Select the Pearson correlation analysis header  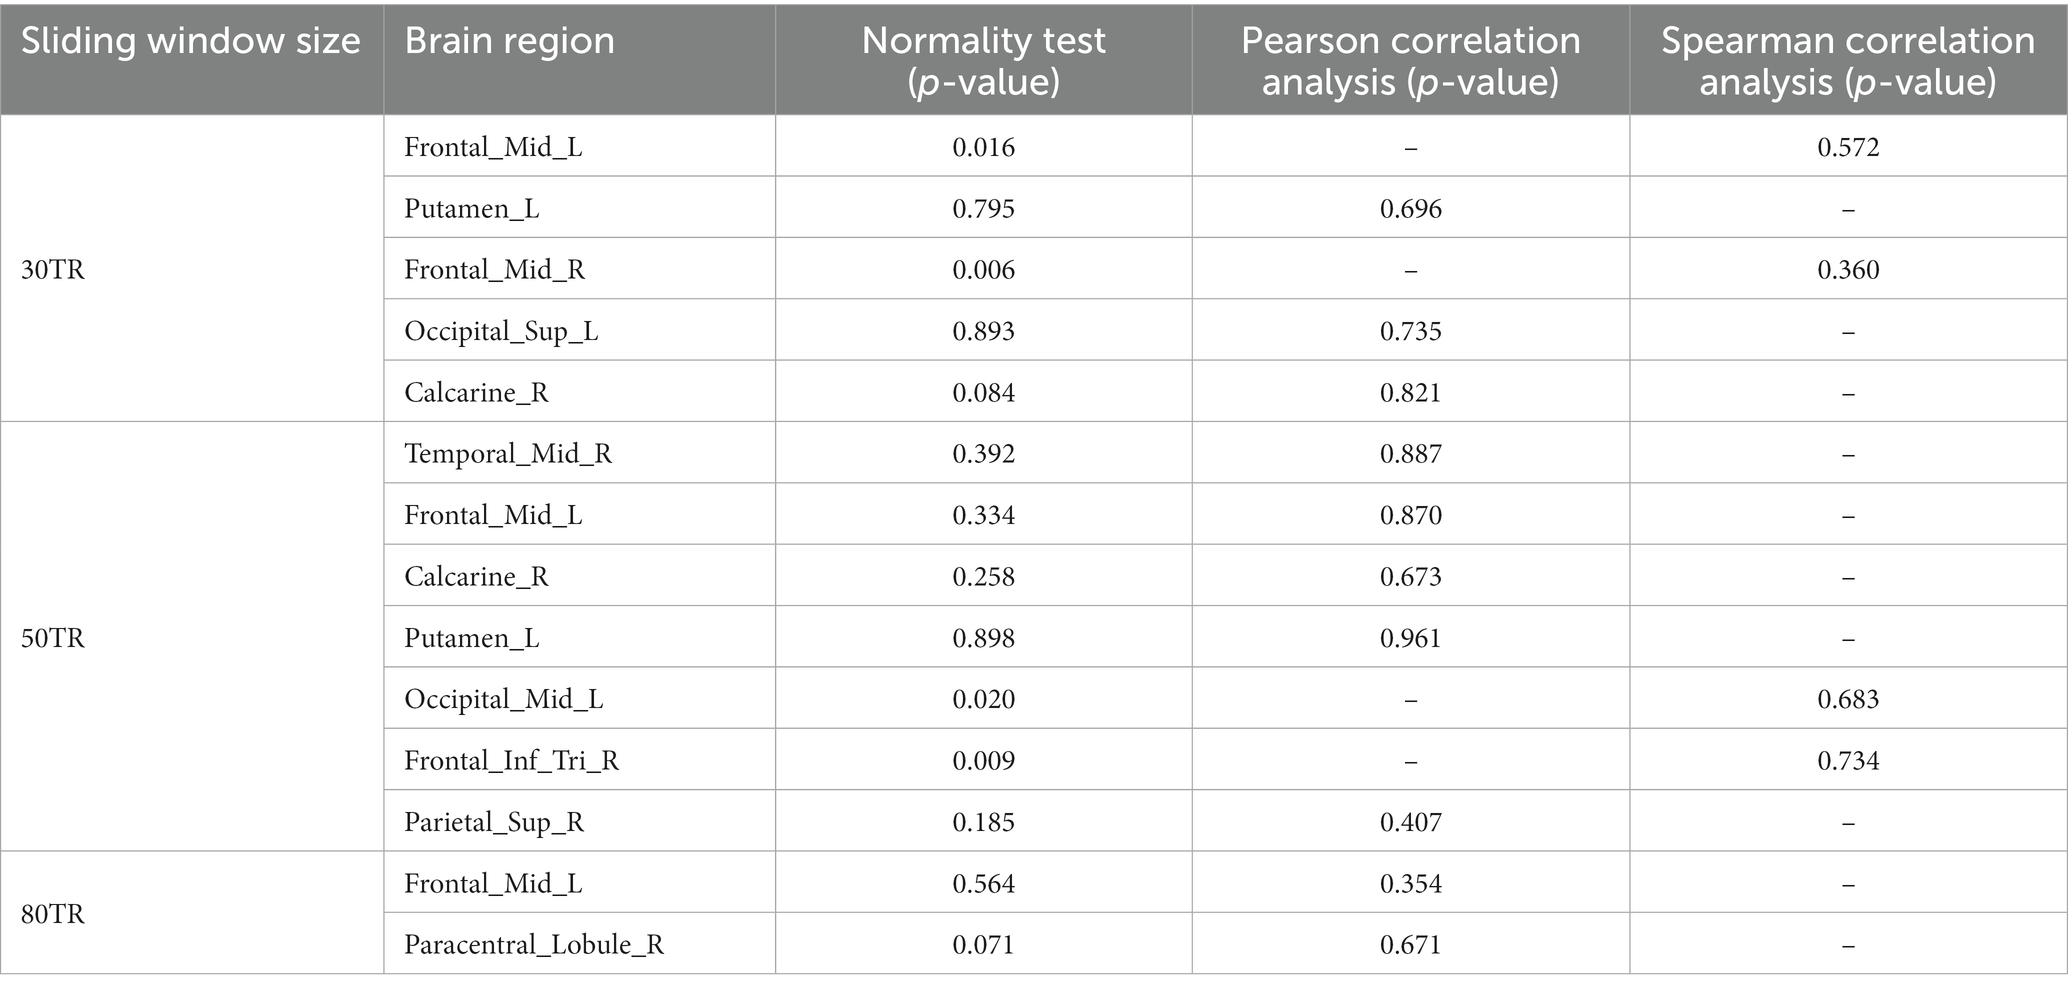[1410, 61]
